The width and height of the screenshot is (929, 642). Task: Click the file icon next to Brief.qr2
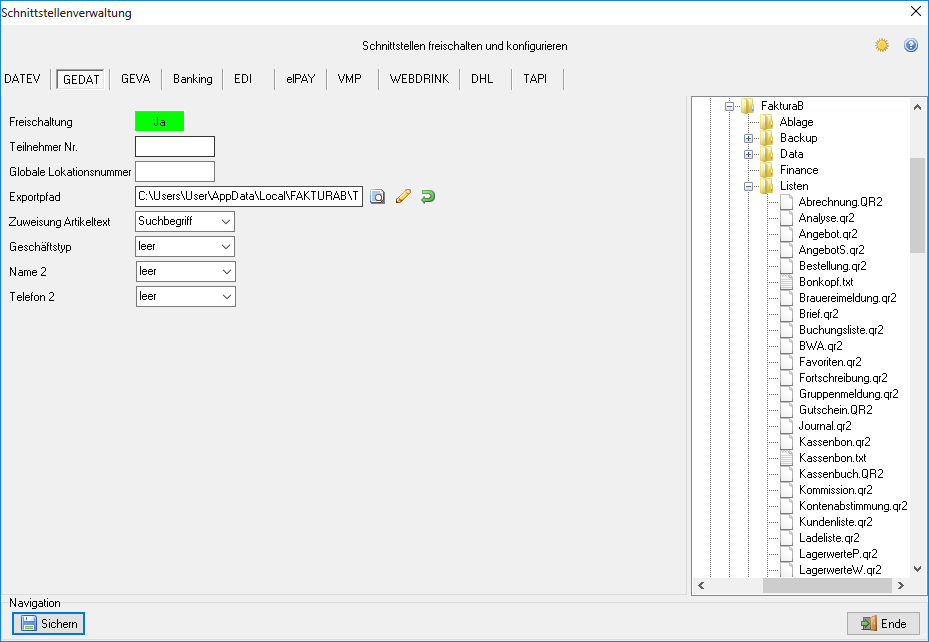[x=786, y=314]
